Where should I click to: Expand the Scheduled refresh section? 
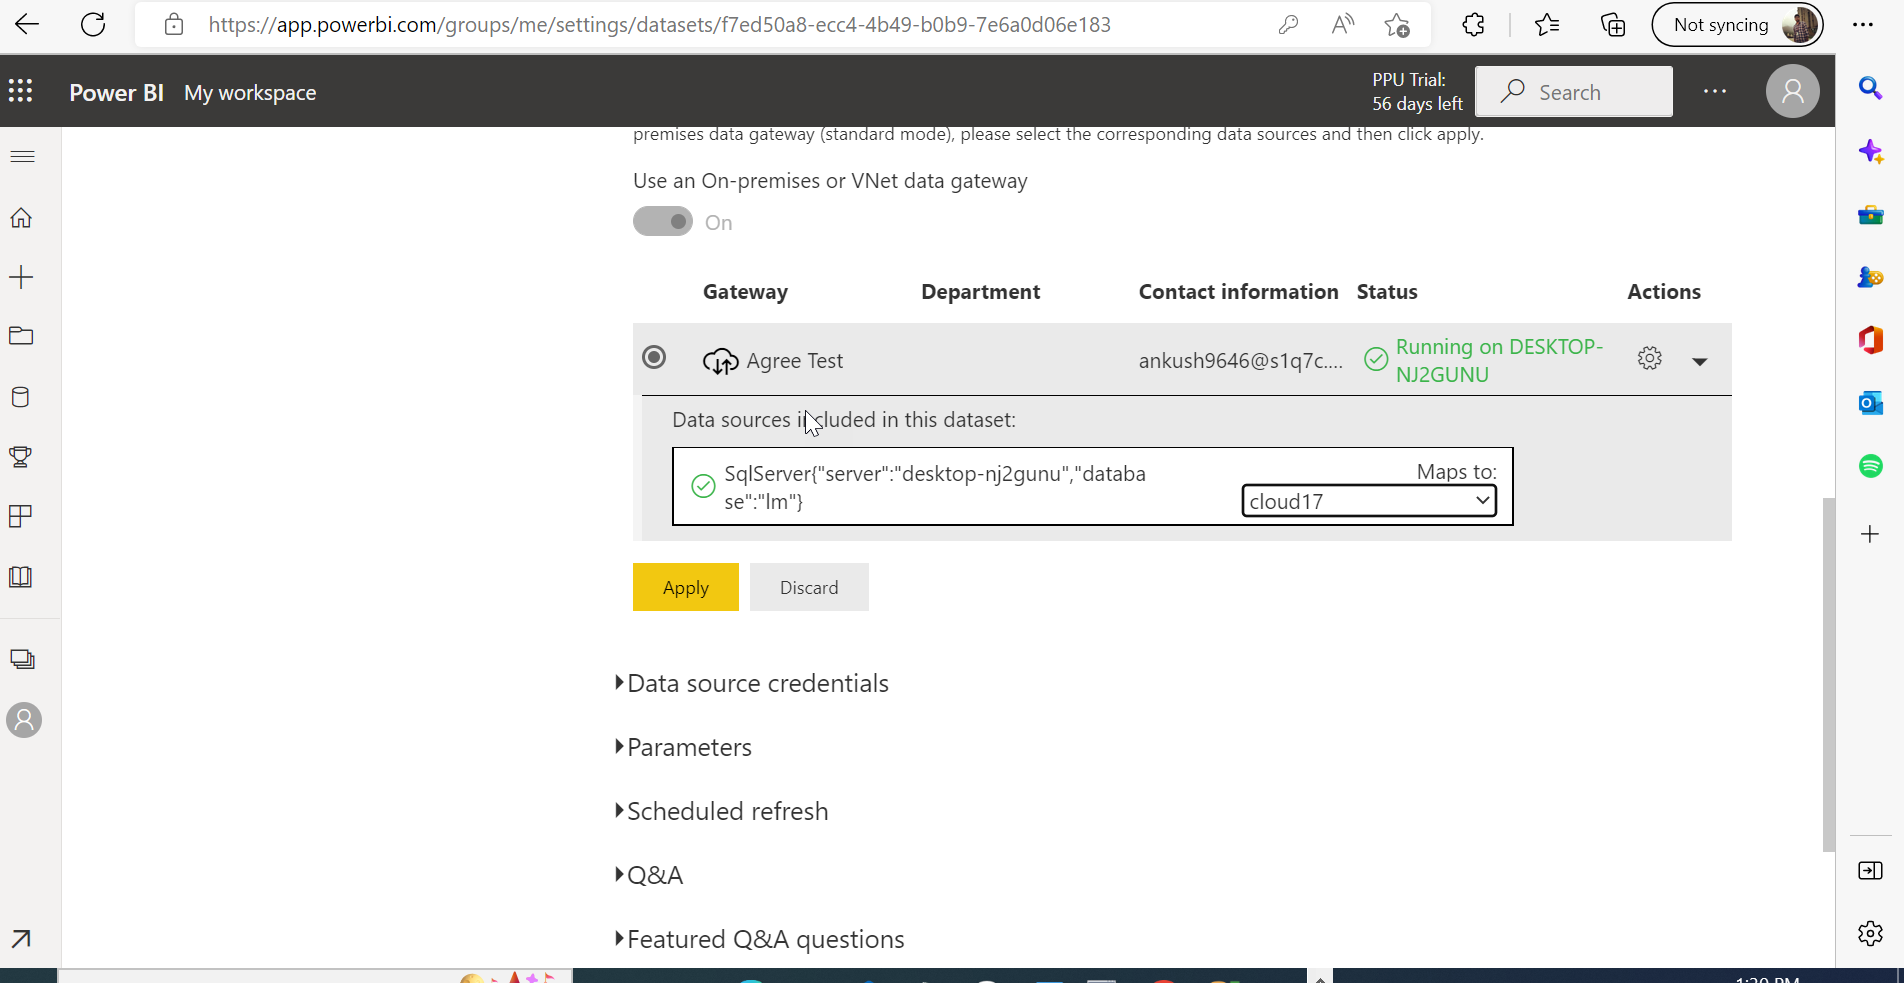tap(722, 811)
